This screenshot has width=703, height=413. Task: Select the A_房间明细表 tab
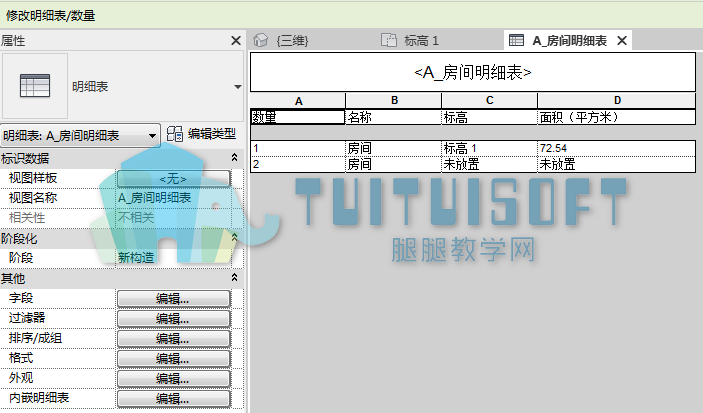point(569,41)
